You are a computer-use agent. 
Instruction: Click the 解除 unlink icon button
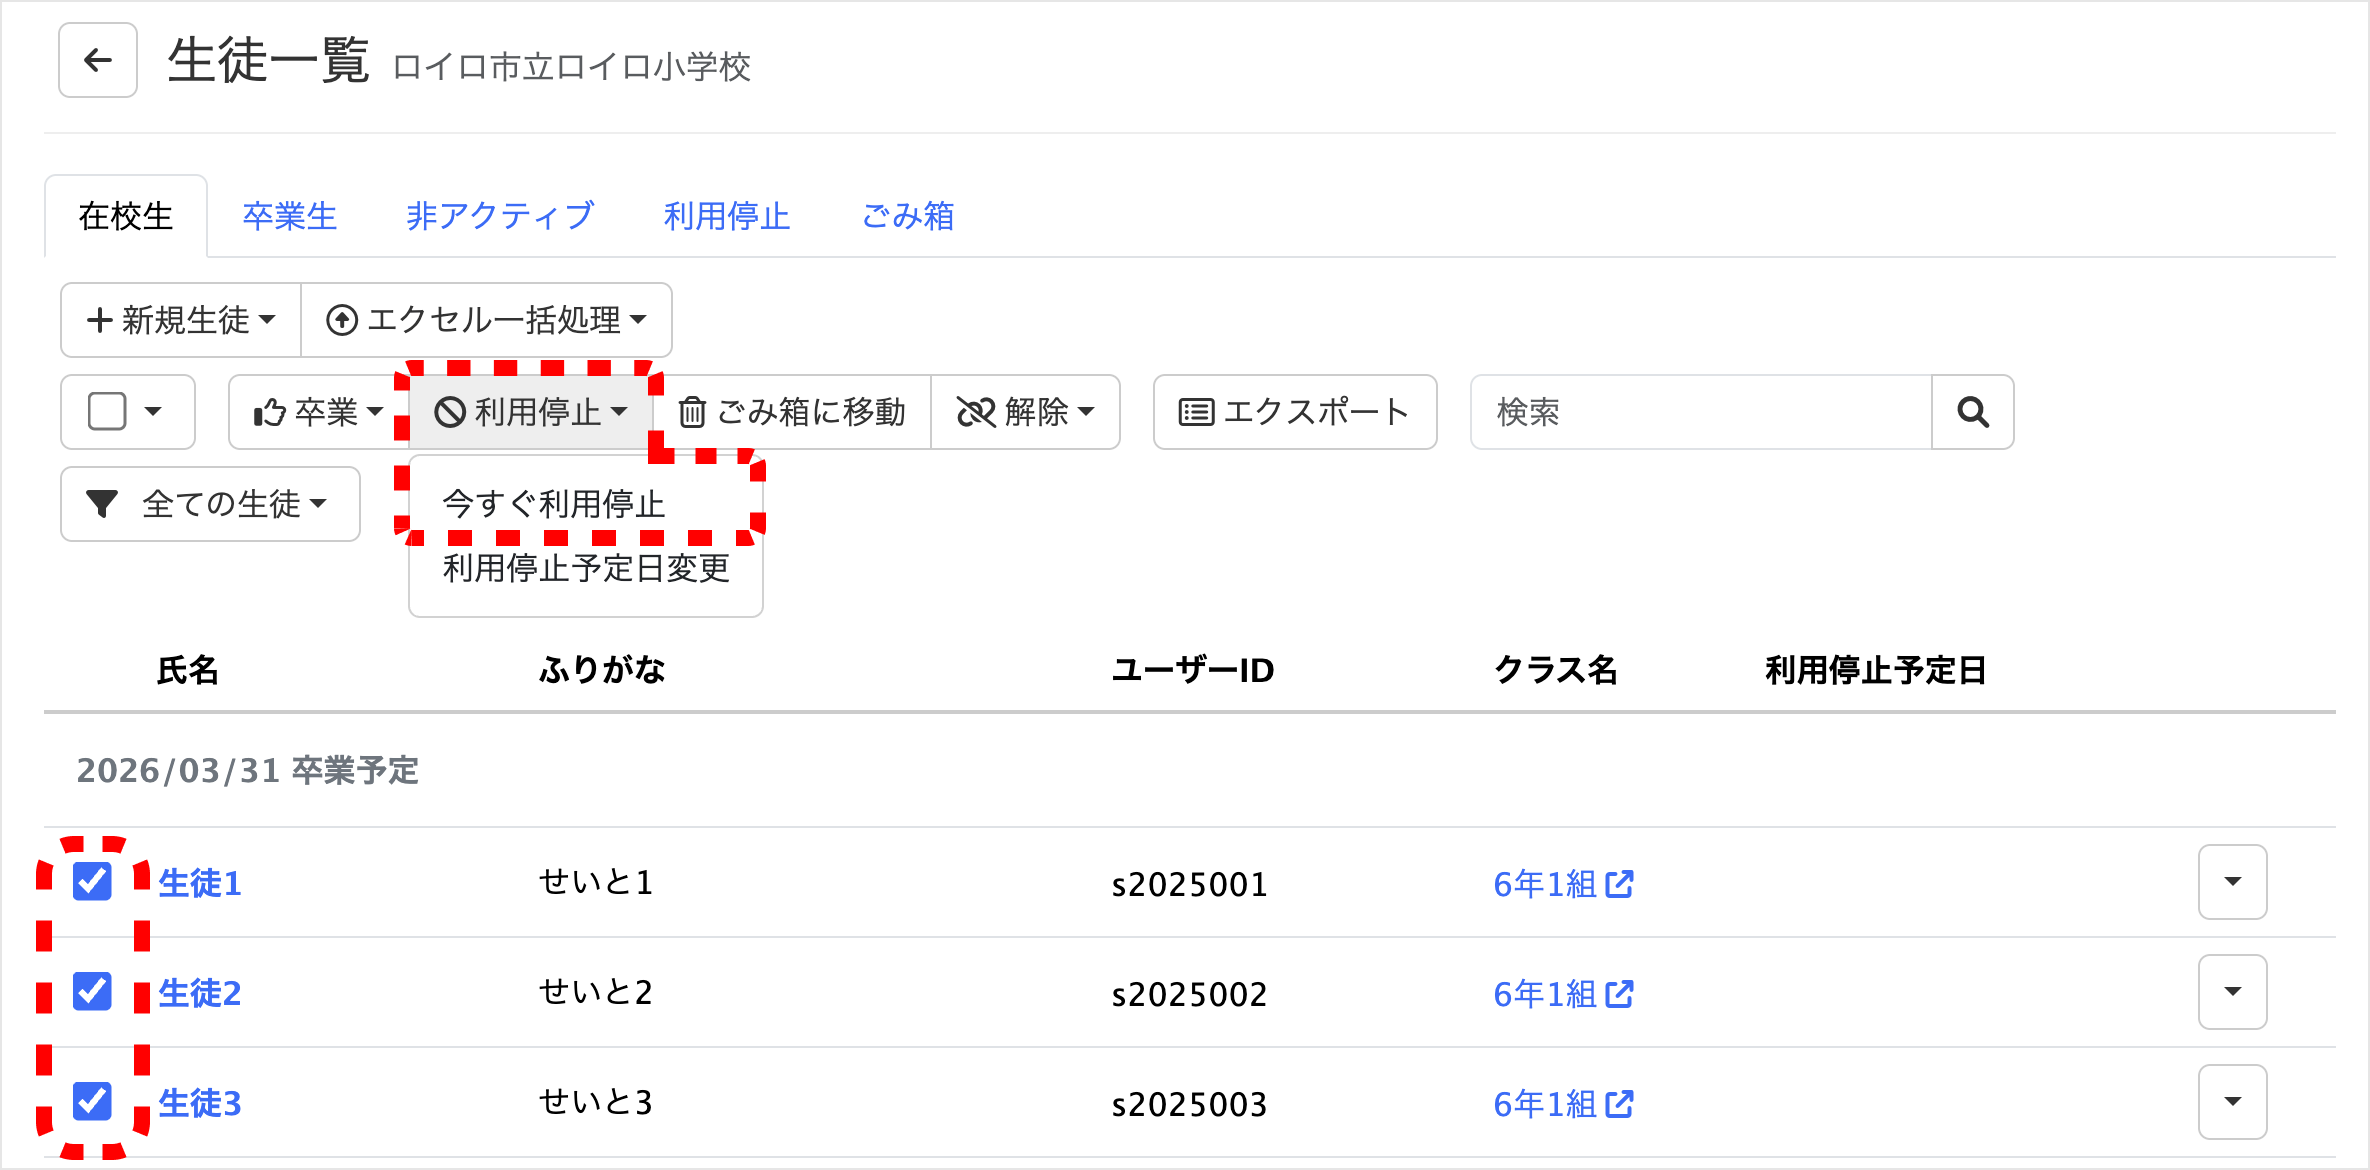[x=1025, y=412]
